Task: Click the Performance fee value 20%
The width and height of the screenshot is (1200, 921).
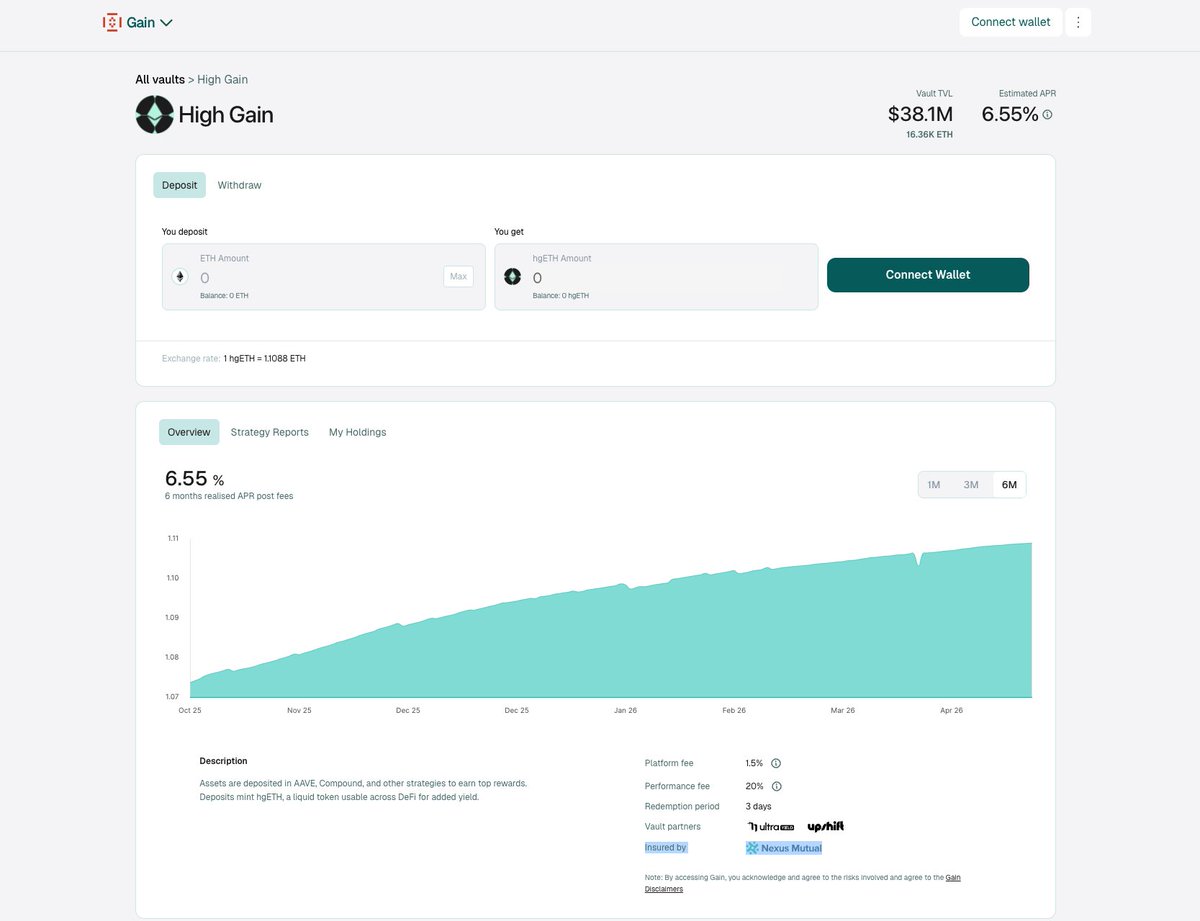Action: pyautogui.click(x=754, y=786)
